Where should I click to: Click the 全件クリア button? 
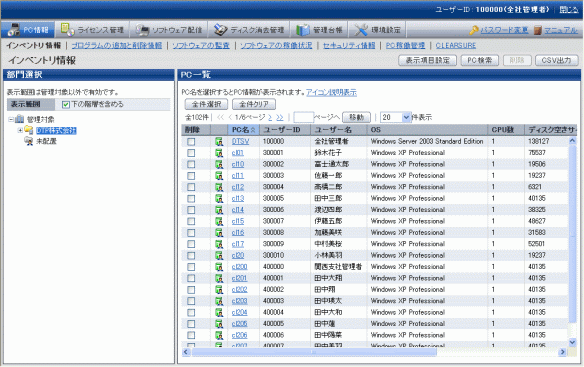[254, 104]
